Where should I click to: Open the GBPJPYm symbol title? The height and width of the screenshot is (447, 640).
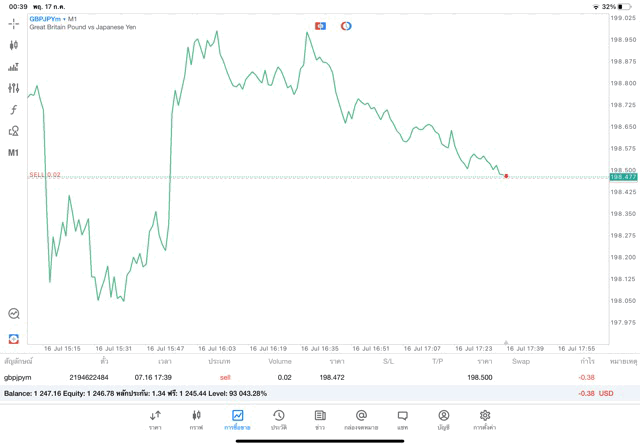pyautogui.click(x=50, y=19)
